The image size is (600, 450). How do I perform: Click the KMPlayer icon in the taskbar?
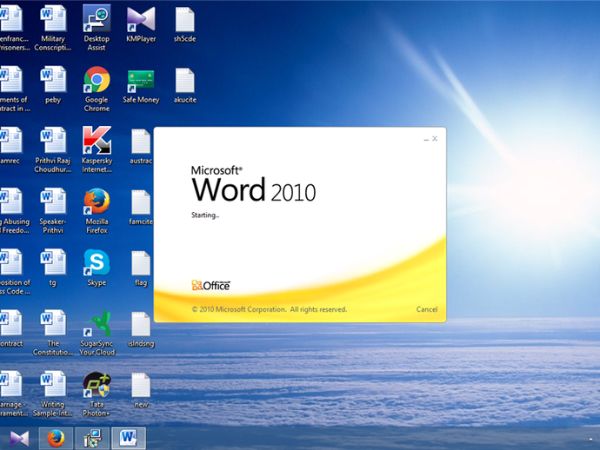pyautogui.click(x=19, y=439)
